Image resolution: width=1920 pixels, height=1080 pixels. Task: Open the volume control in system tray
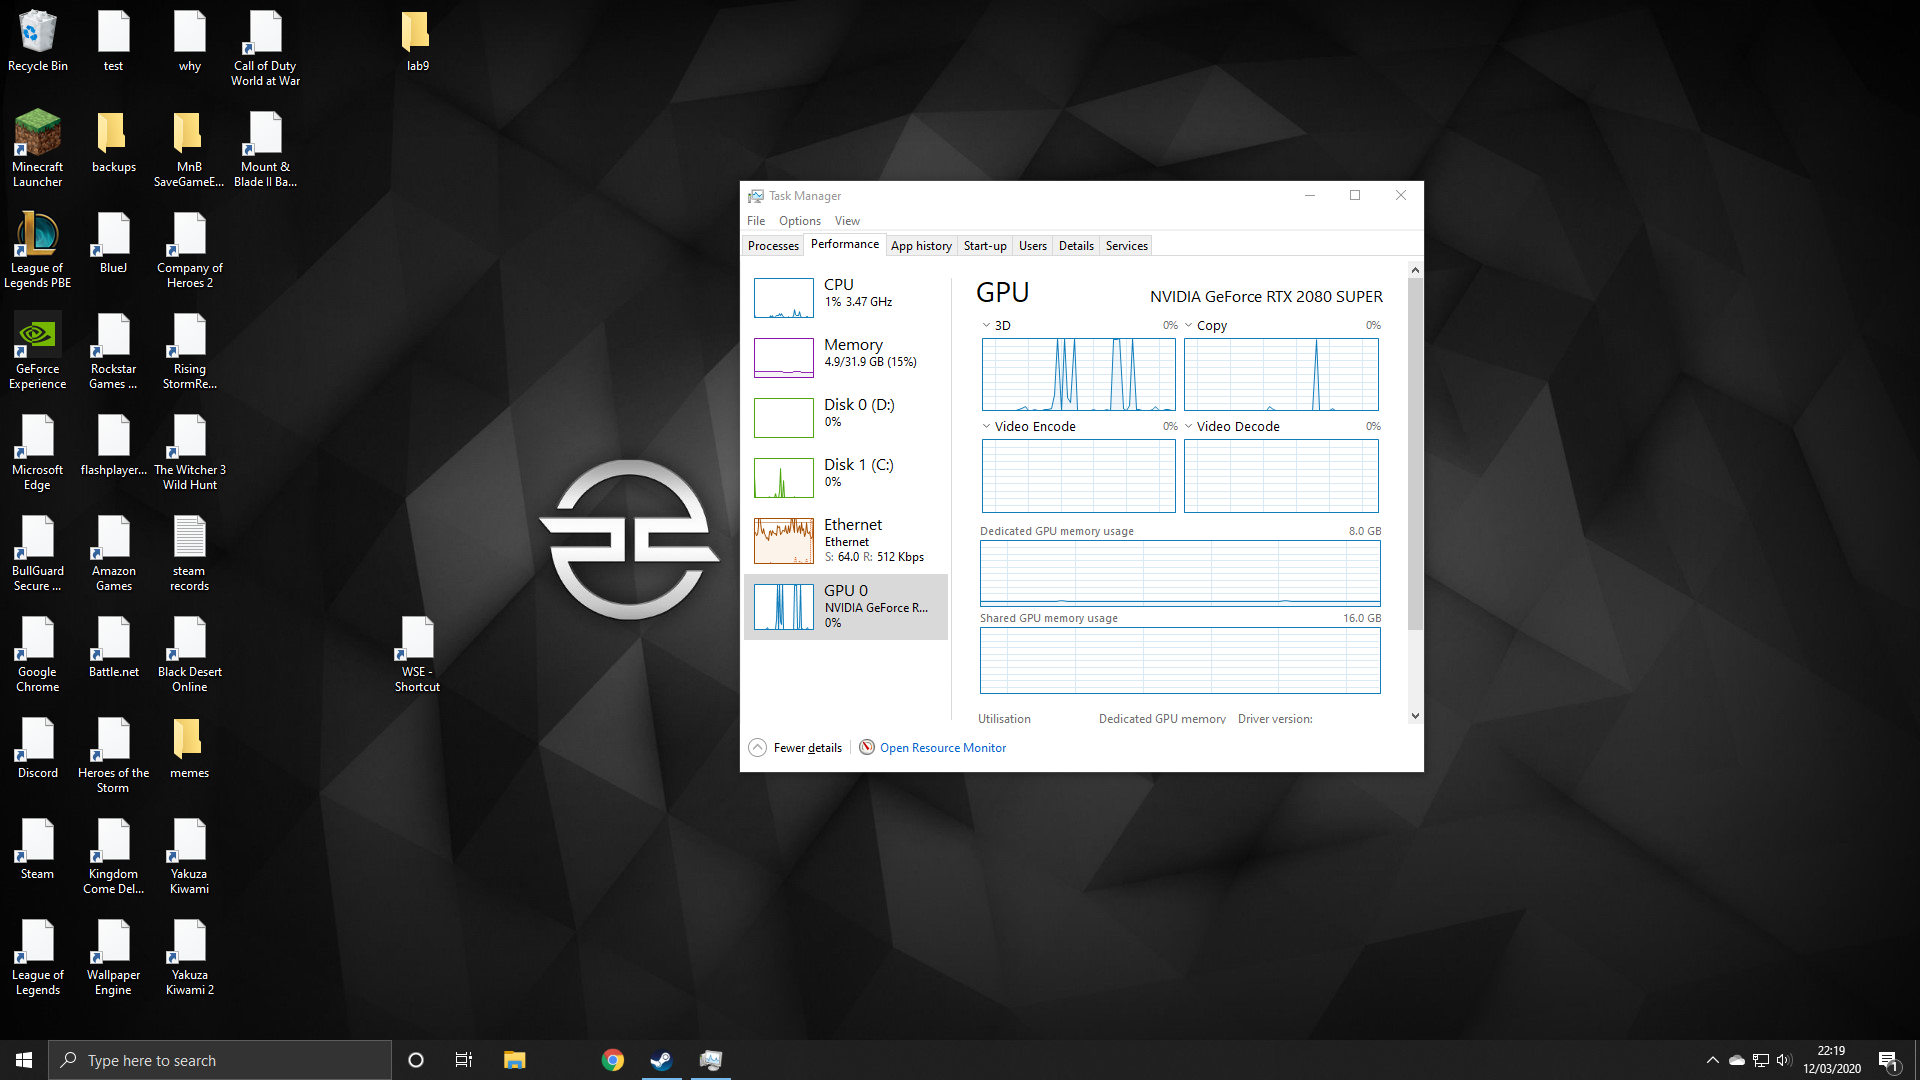[x=1784, y=1060]
